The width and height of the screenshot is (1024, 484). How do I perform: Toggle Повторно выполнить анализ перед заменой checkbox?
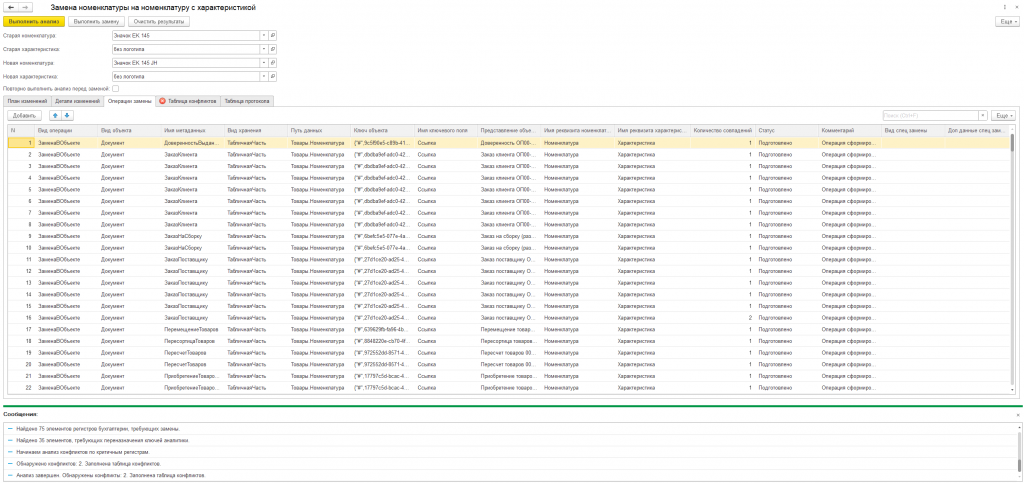[x=116, y=89]
